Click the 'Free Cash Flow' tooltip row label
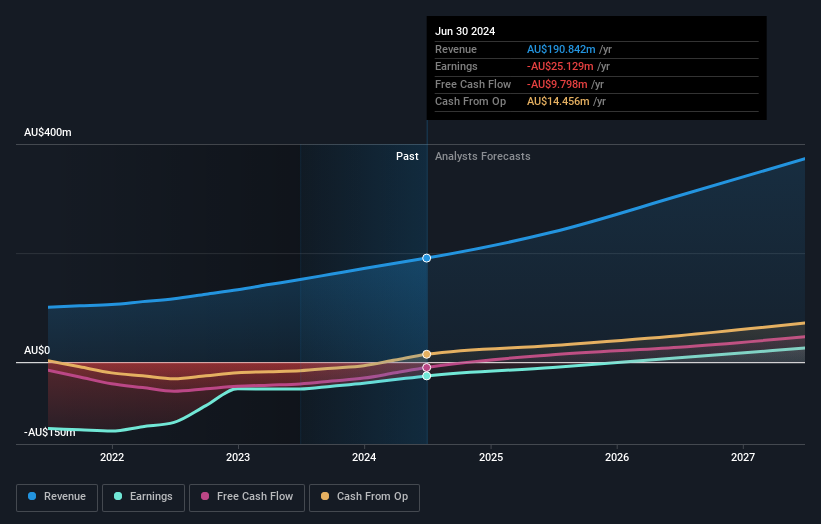 coord(473,84)
